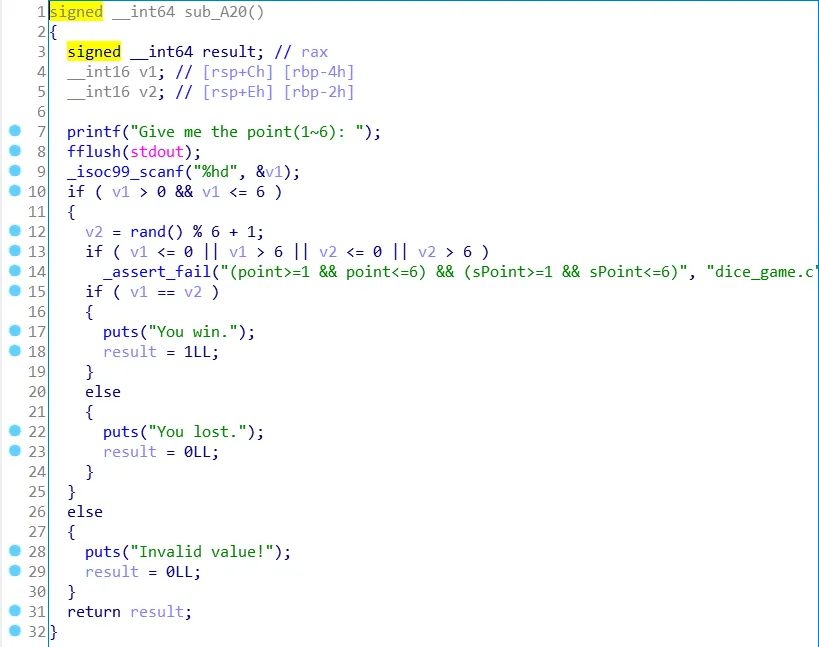
Task: Toggle breakpoint dot on line 12
Action: coord(15,230)
